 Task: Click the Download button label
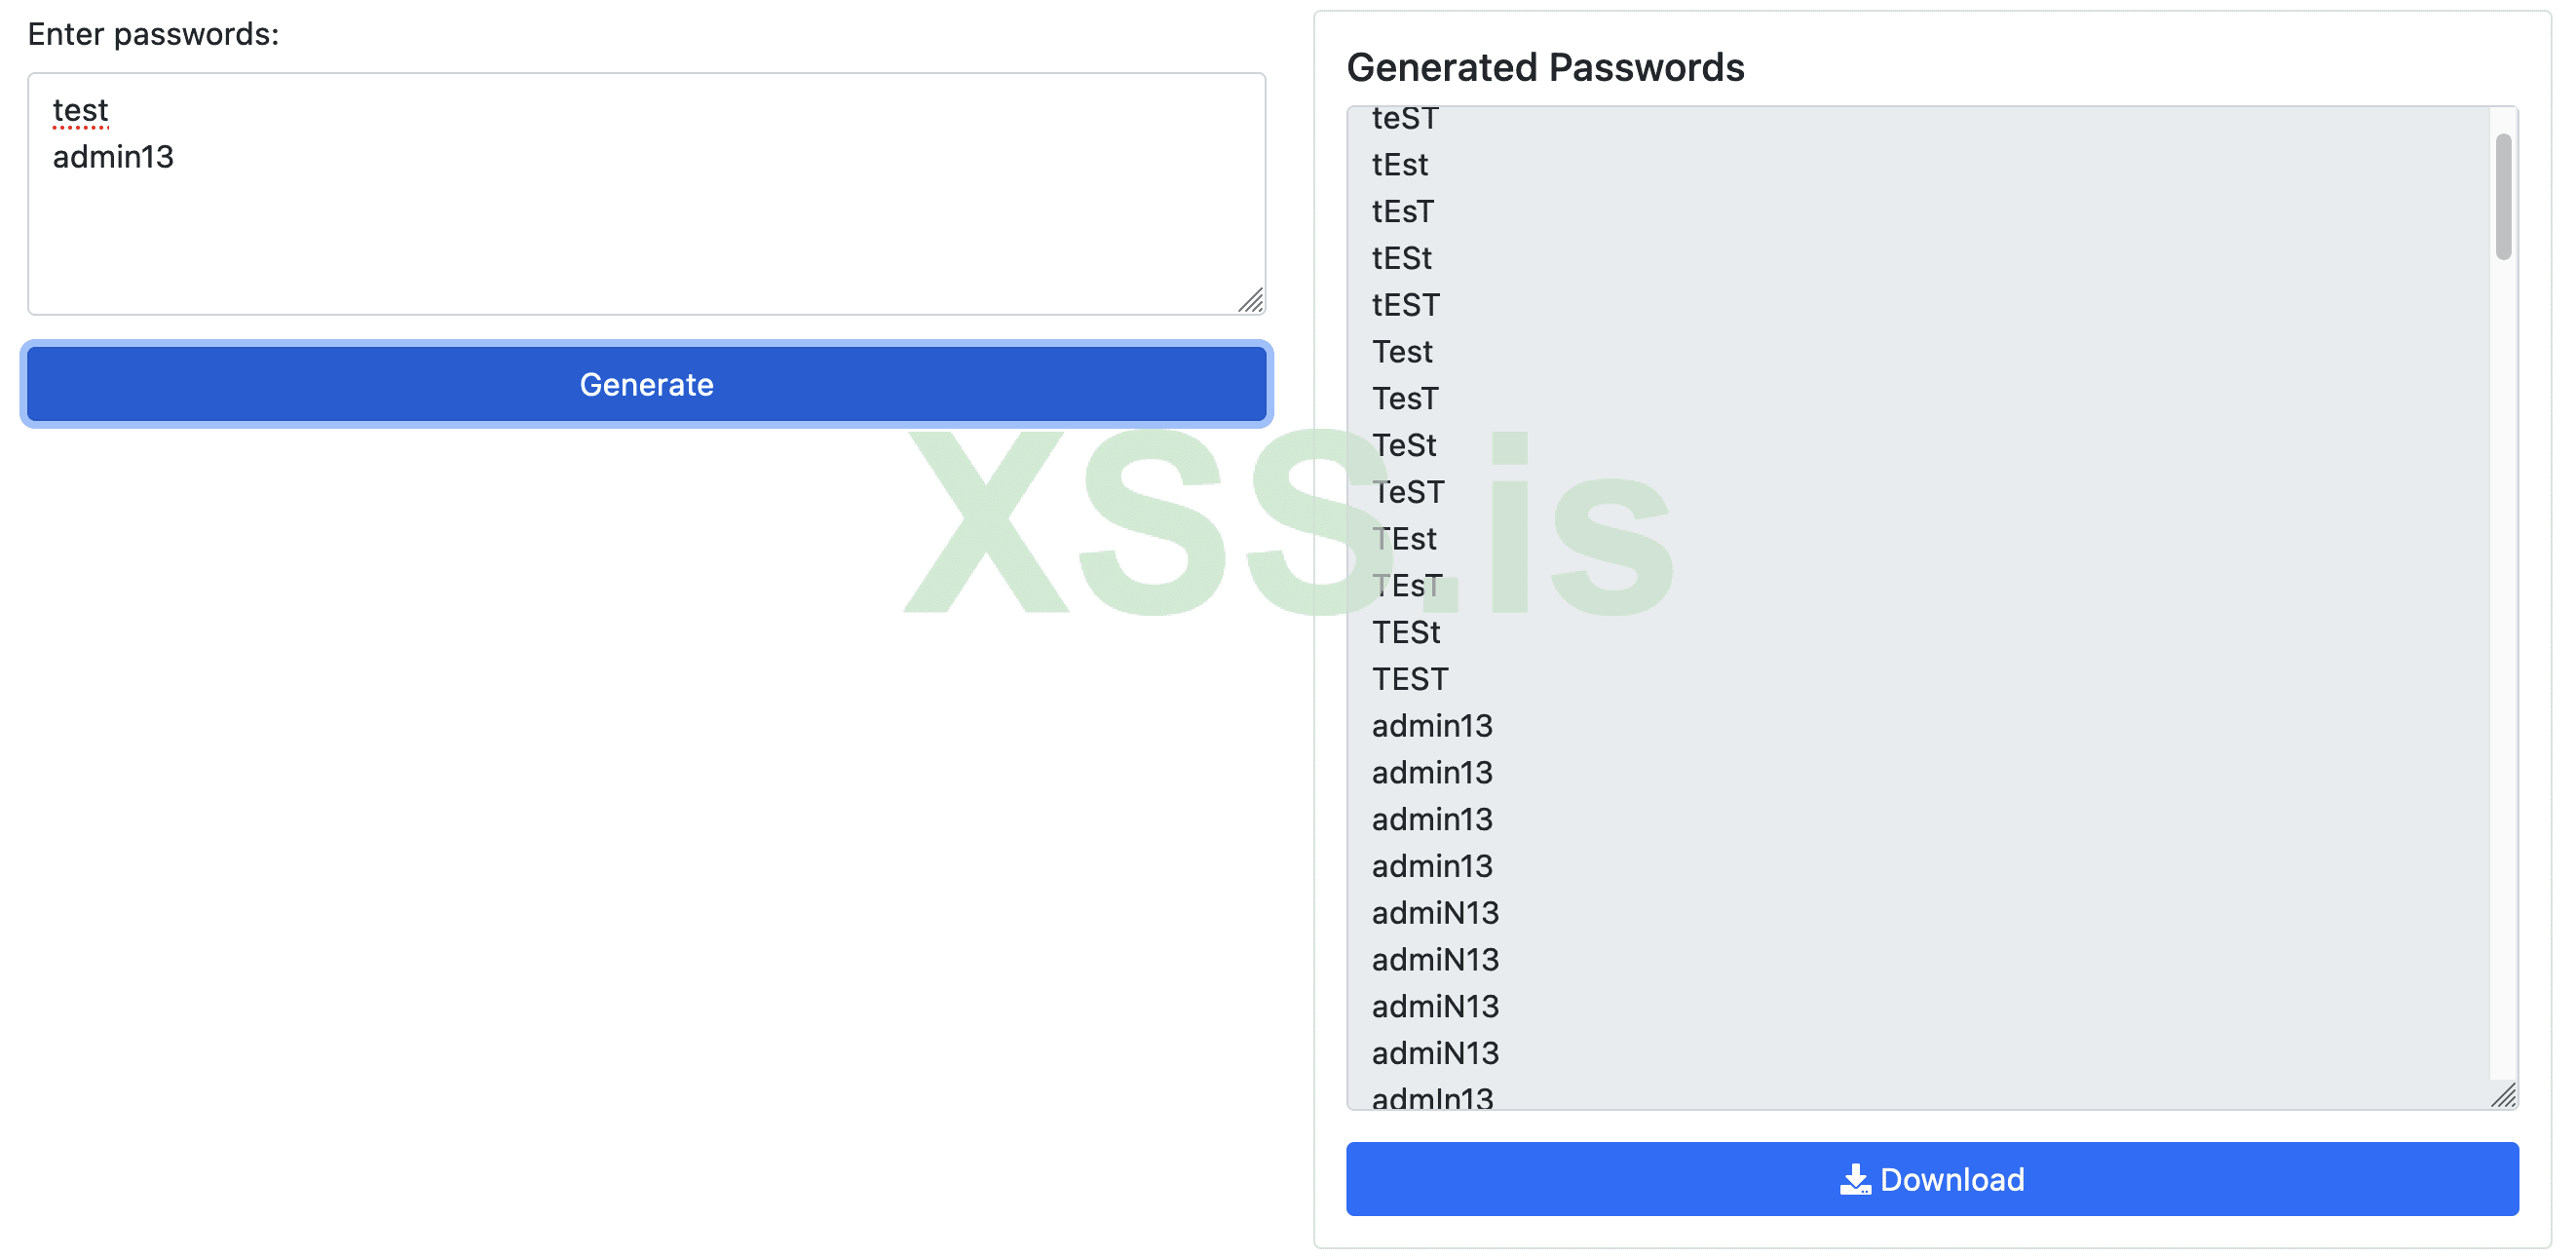[x=1951, y=1180]
